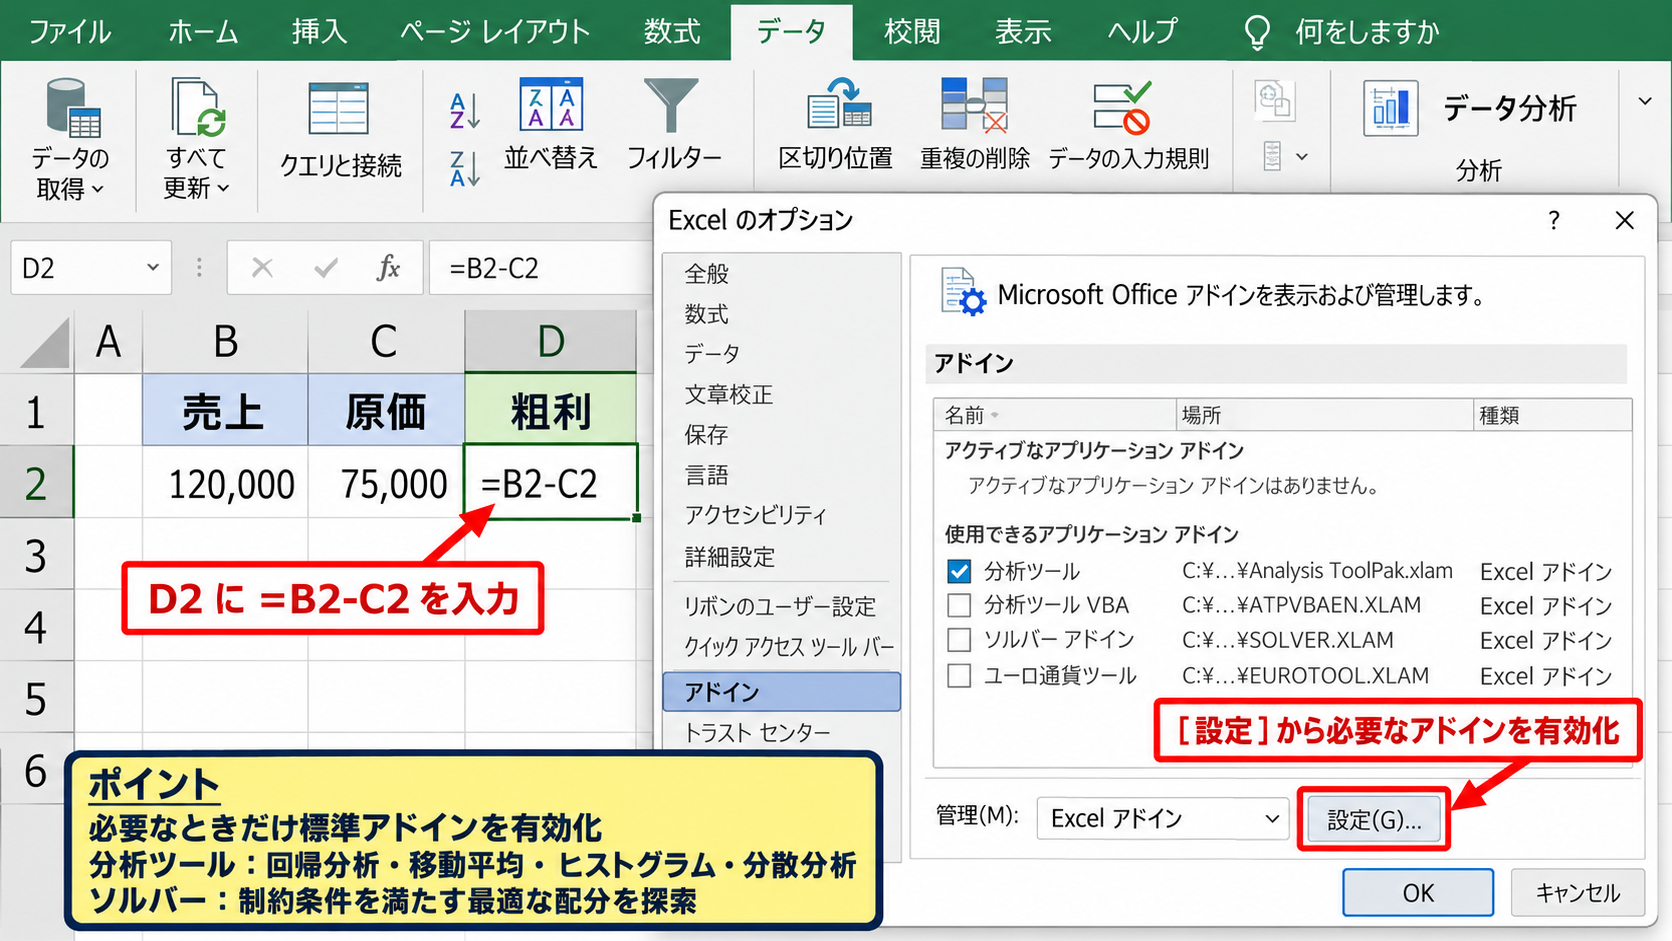Select cell B2 containing 120,000
This screenshot has width=1672, height=941.
click(x=225, y=482)
